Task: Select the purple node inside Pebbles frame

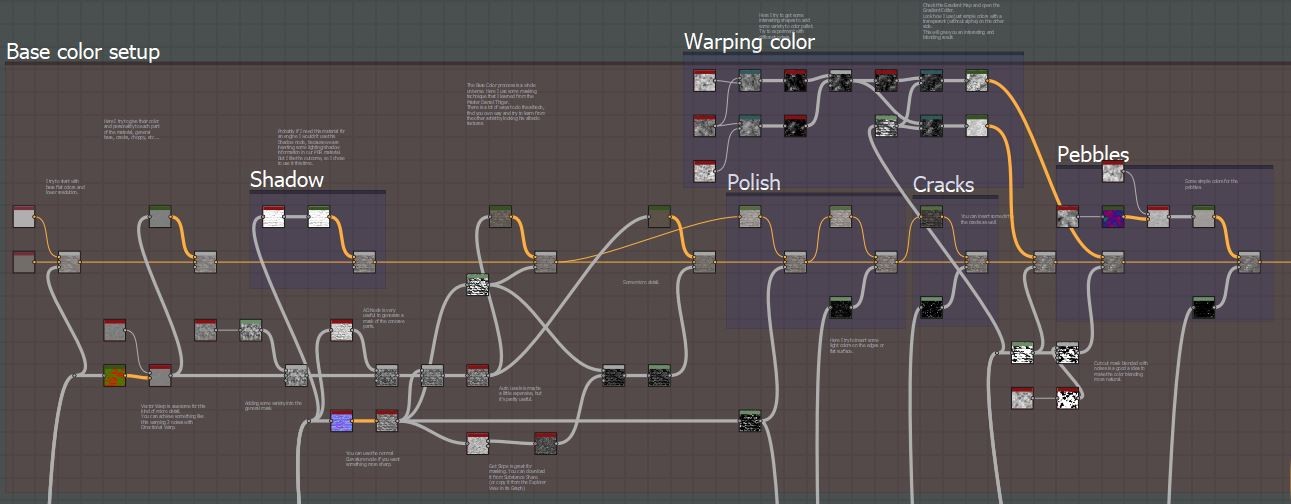Action: click(1114, 217)
